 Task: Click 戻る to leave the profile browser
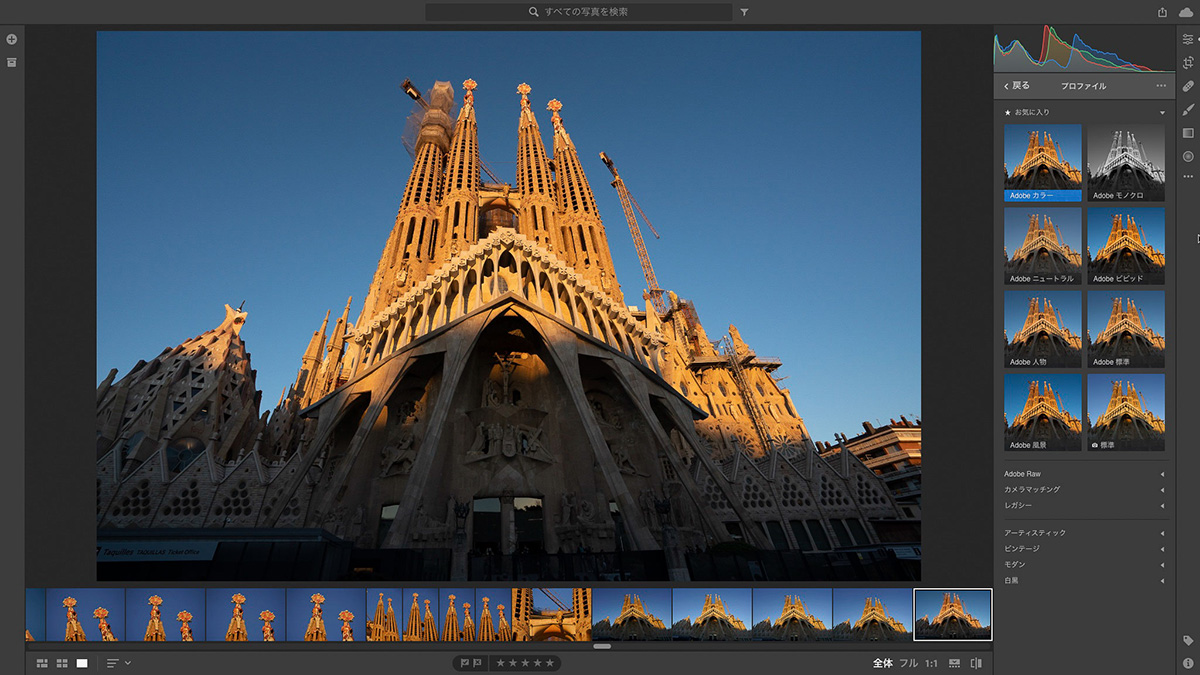point(1017,86)
